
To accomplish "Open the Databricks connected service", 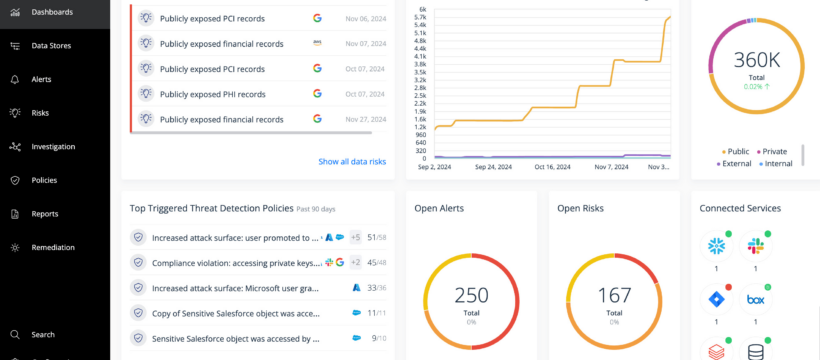I will pyautogui.click(x=716, y=350).
